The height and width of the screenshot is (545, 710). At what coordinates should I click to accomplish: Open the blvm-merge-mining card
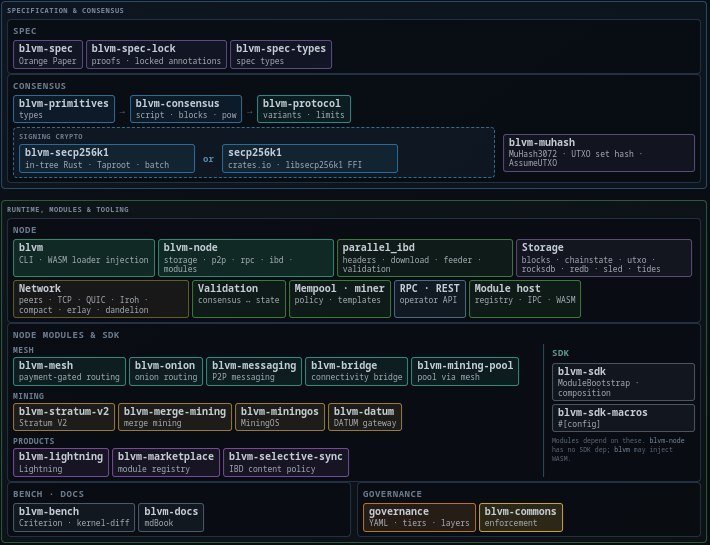175,417
